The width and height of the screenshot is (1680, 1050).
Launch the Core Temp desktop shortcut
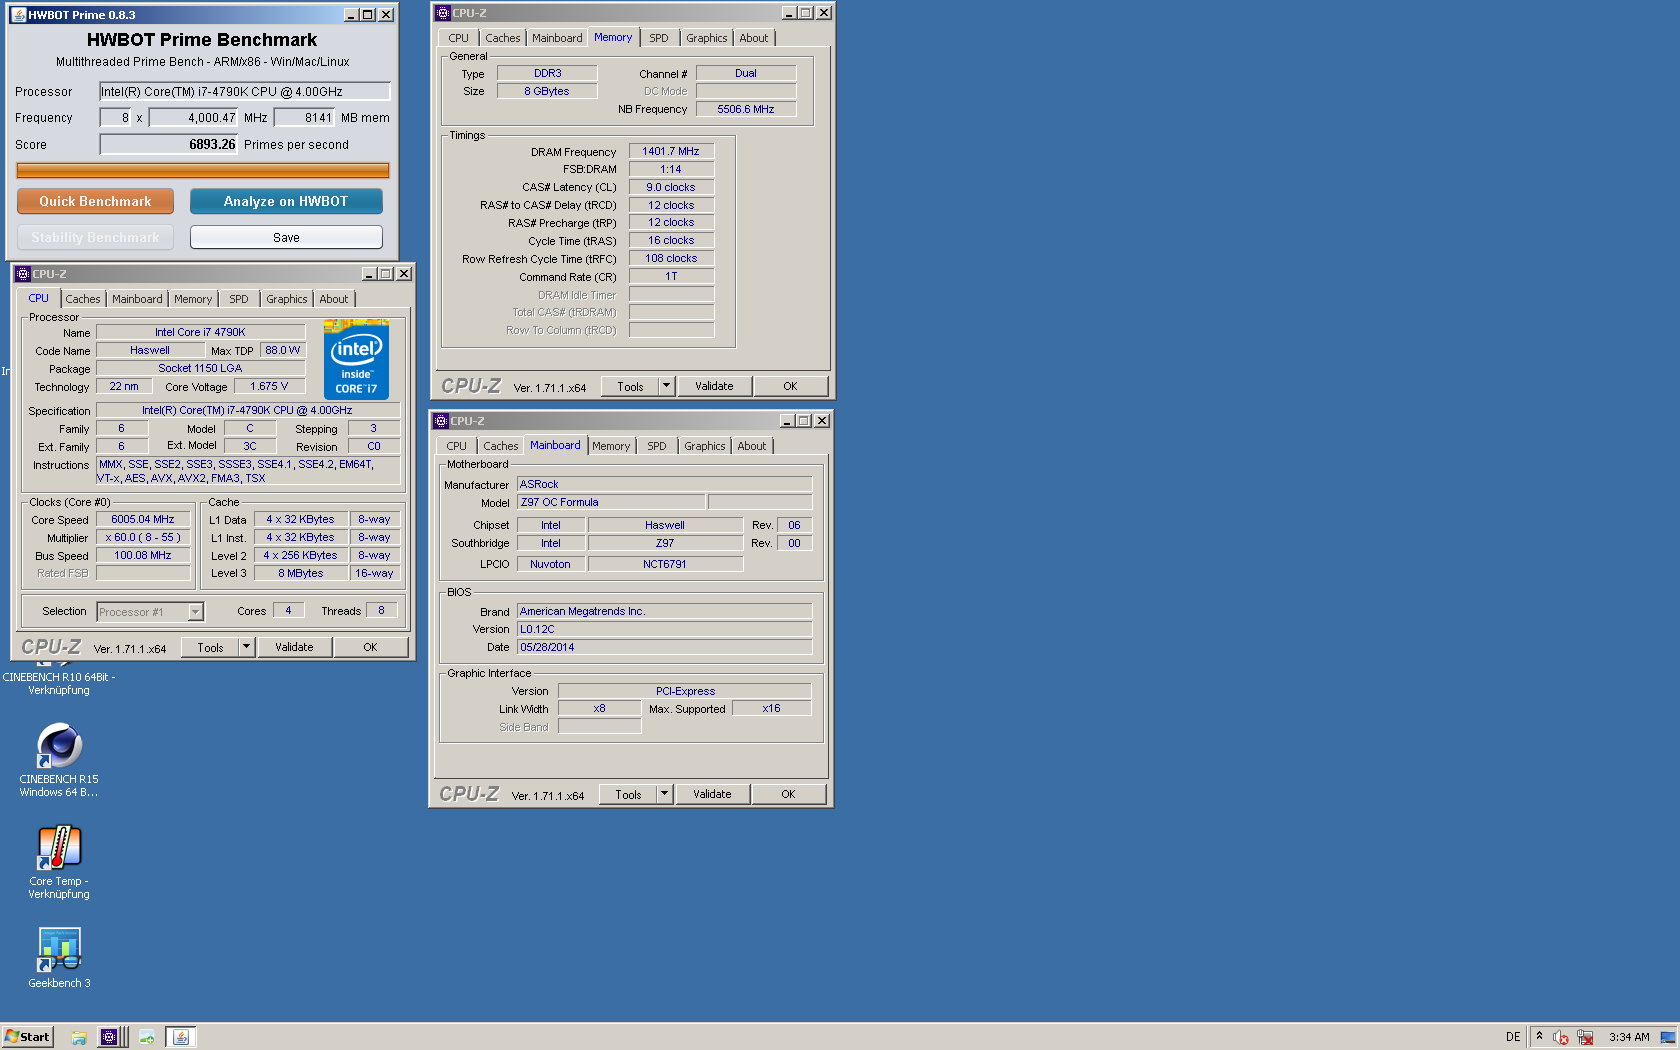[59, 861]
